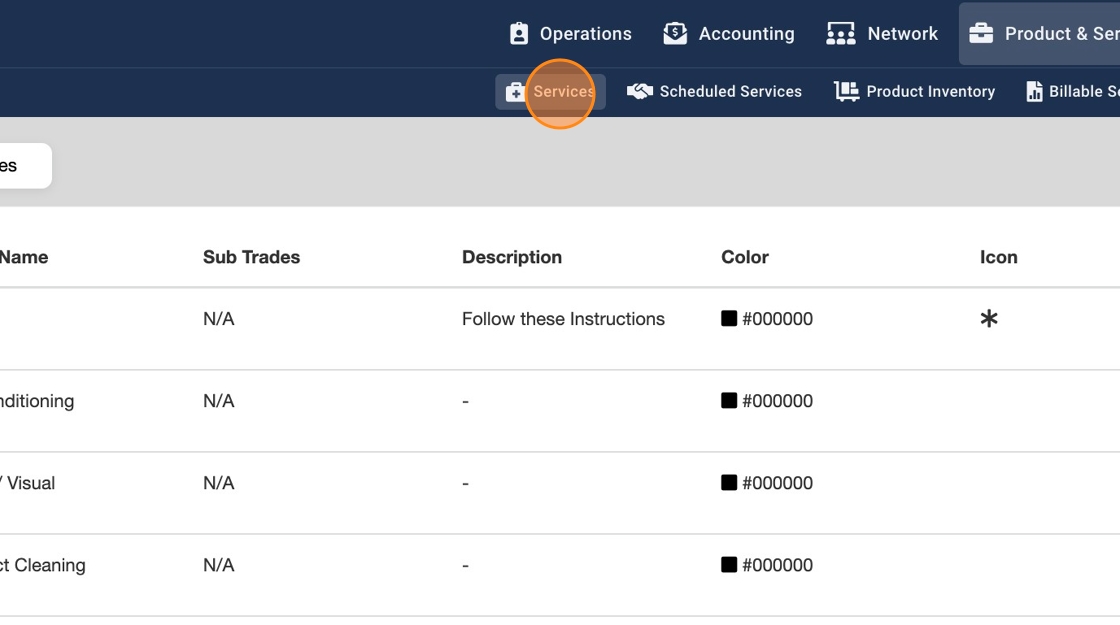
Task: Click the Conditioning row color swatch
Action: point(729,401)
